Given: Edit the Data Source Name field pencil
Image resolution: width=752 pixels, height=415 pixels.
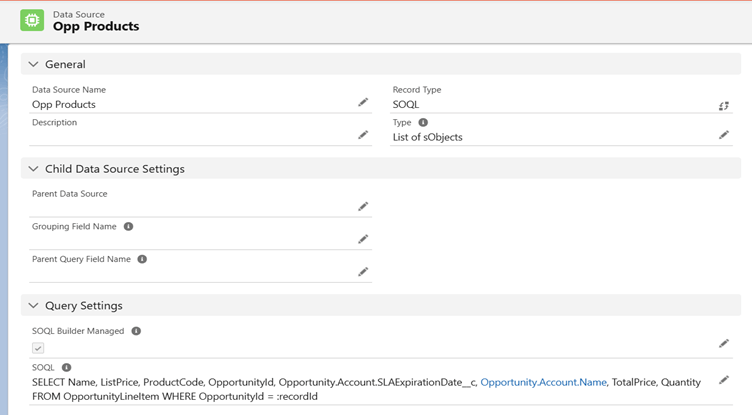Looking at the screenshot, I should coord(363,102).
